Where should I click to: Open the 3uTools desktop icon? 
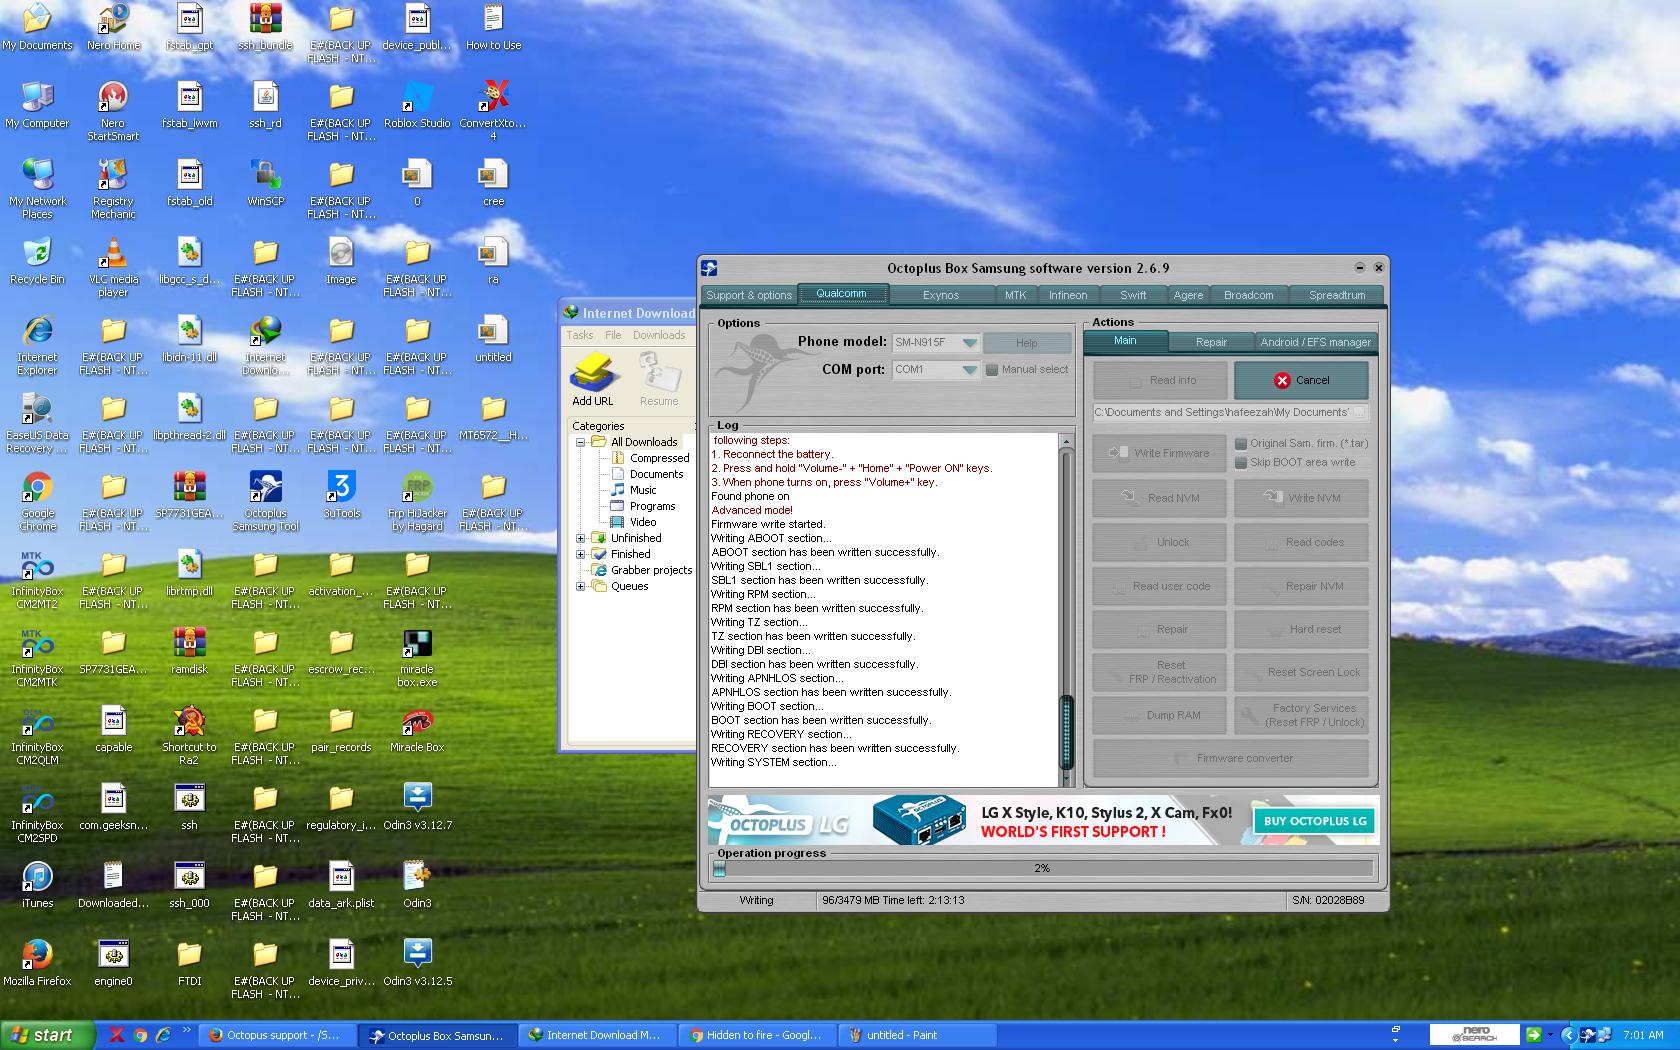(x=341, y=495)
